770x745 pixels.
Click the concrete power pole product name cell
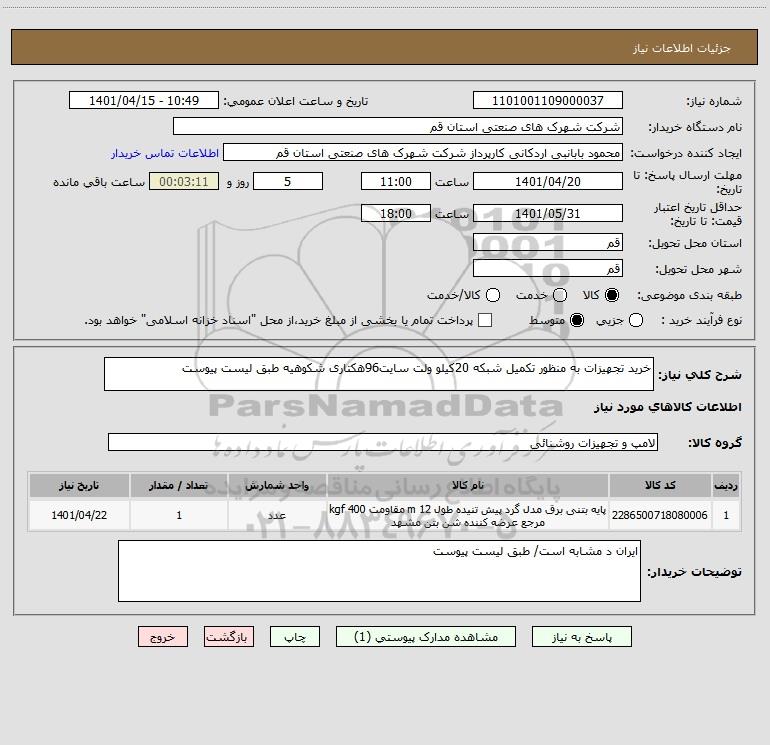tap(468, 515)
